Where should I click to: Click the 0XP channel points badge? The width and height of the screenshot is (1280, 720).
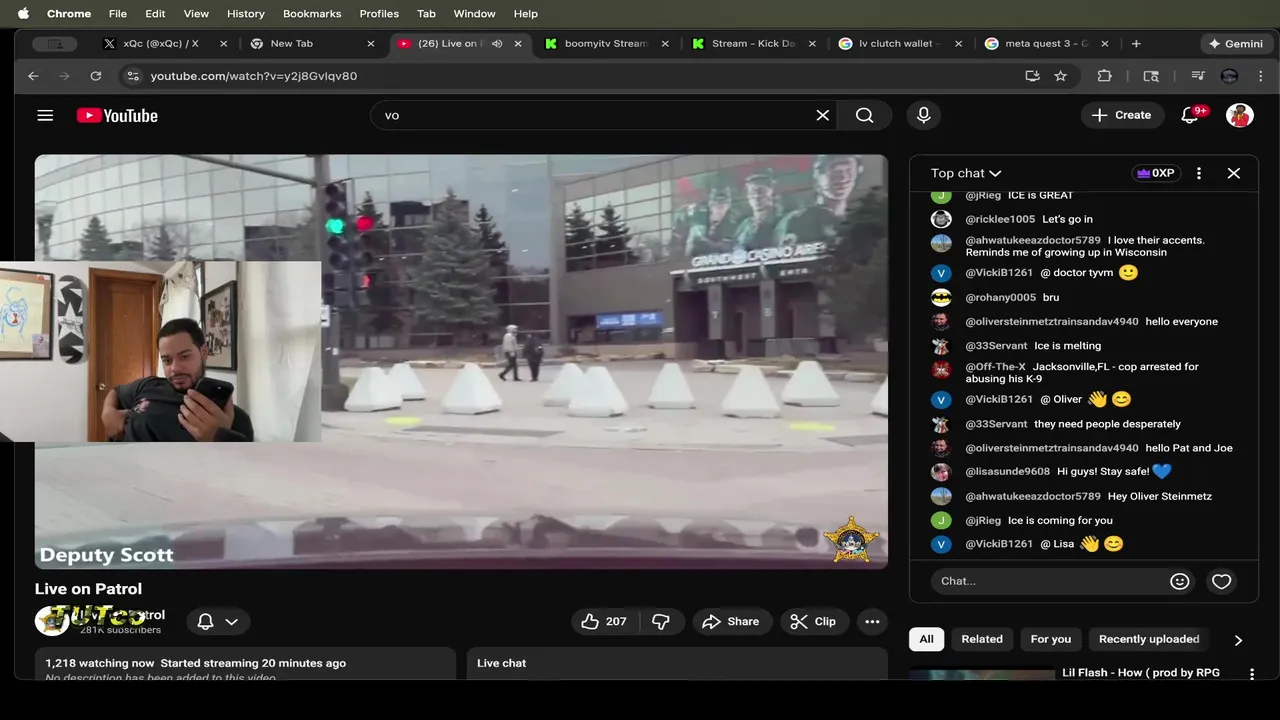[x=1155, y=173]
